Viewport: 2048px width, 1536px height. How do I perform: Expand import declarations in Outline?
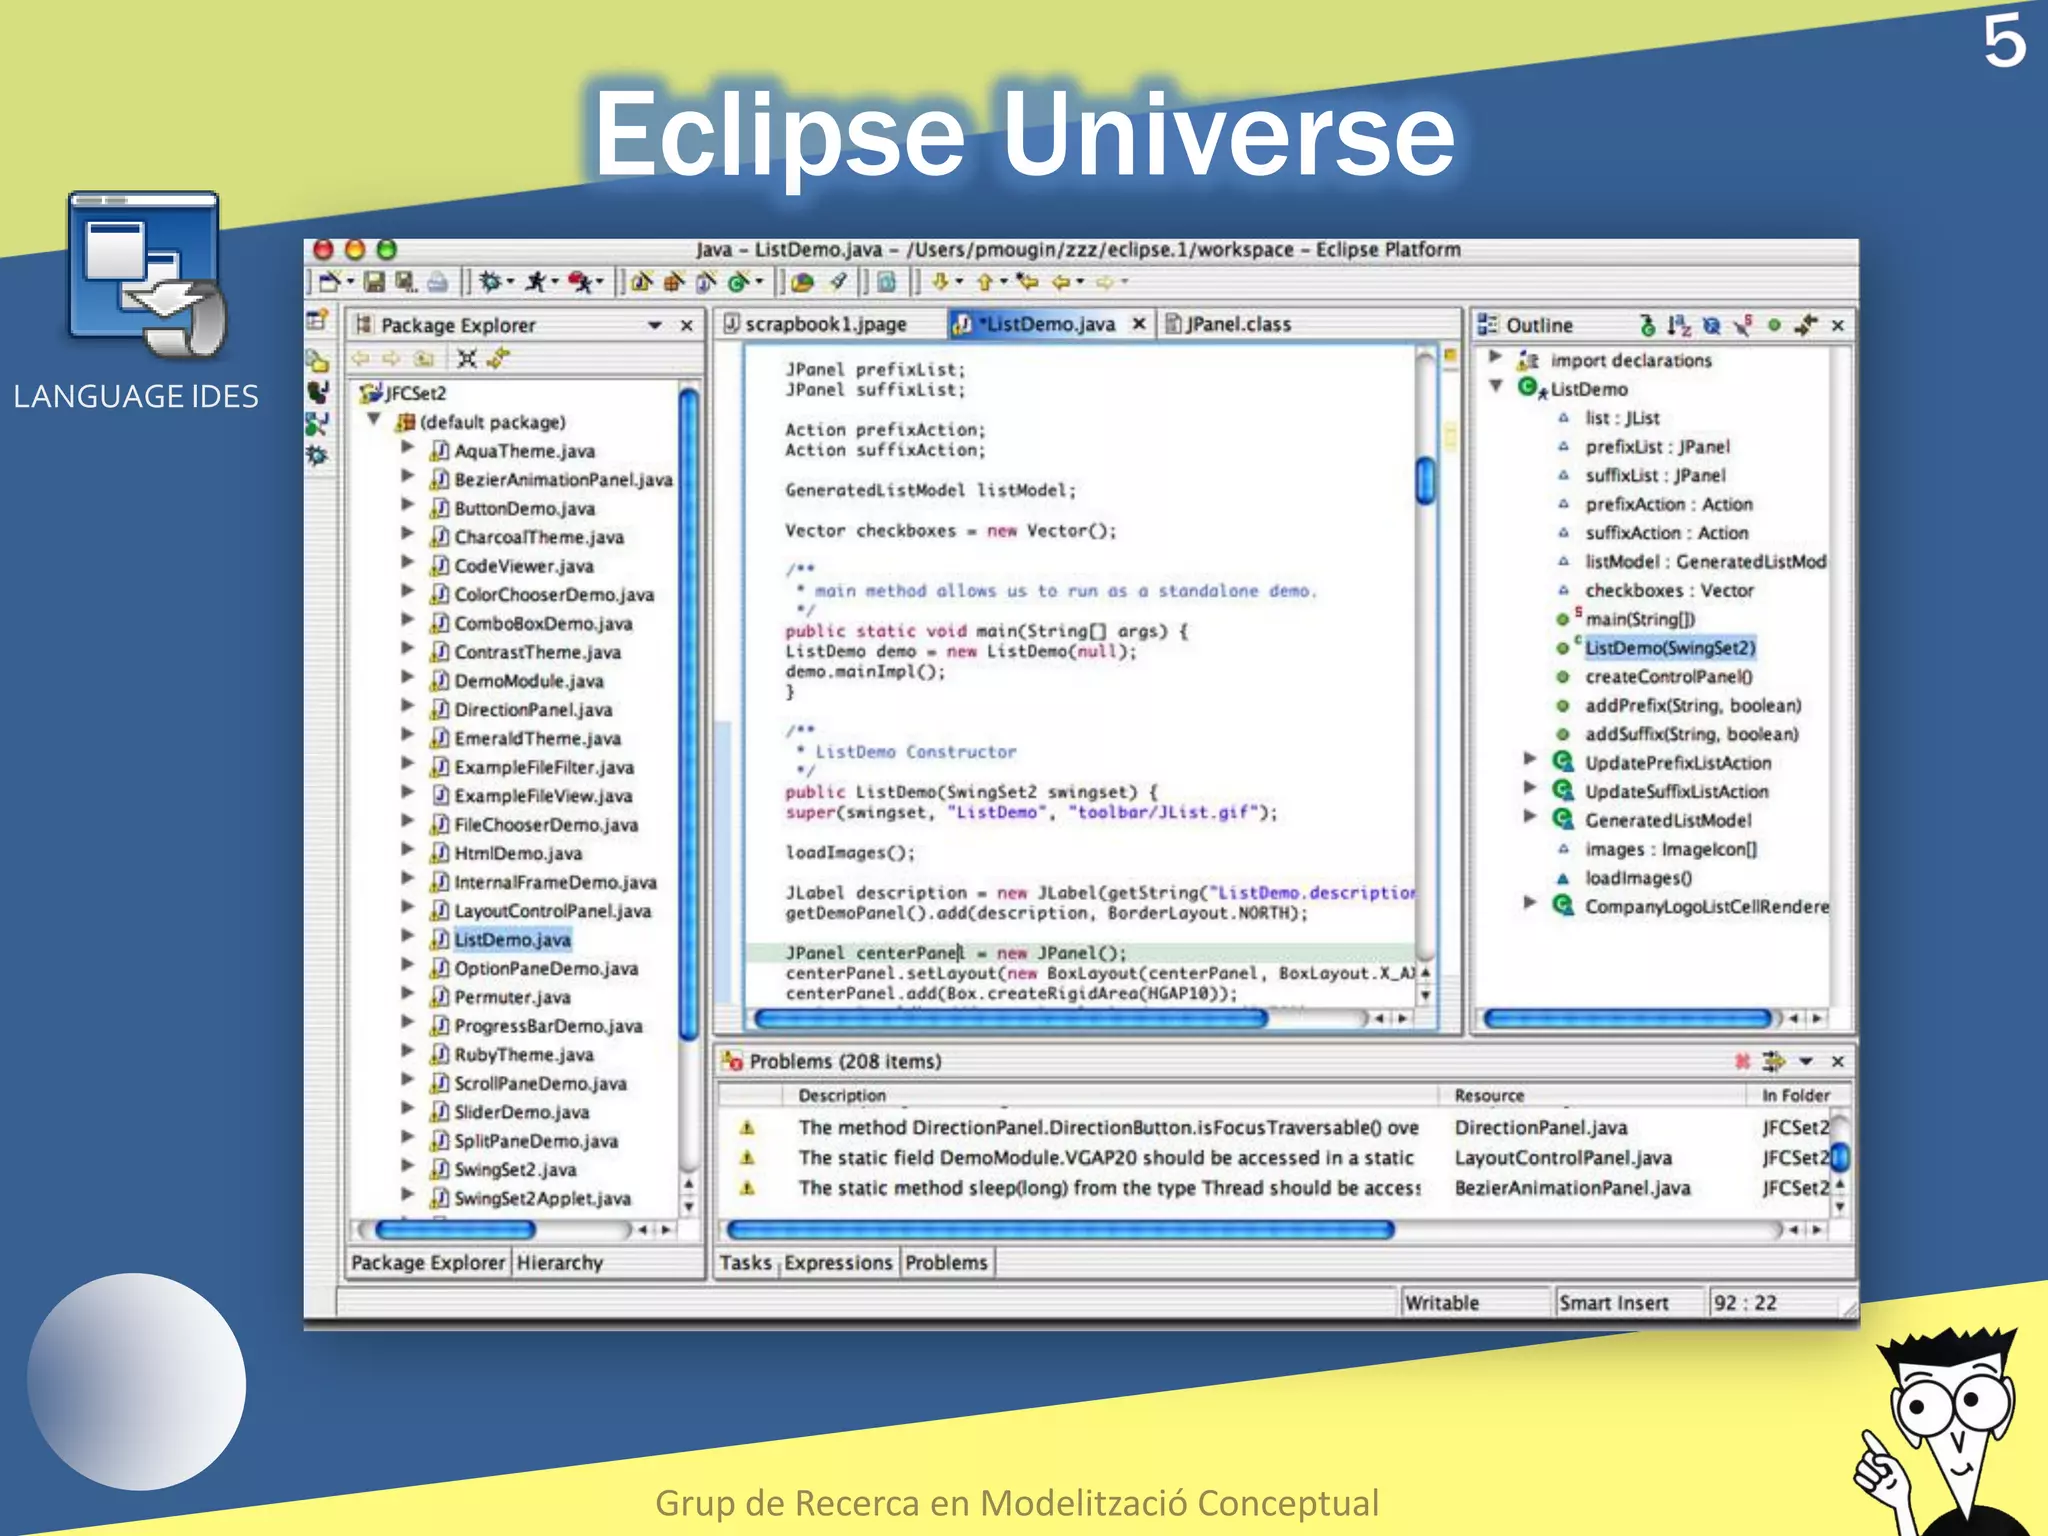tap(1494, 357)
